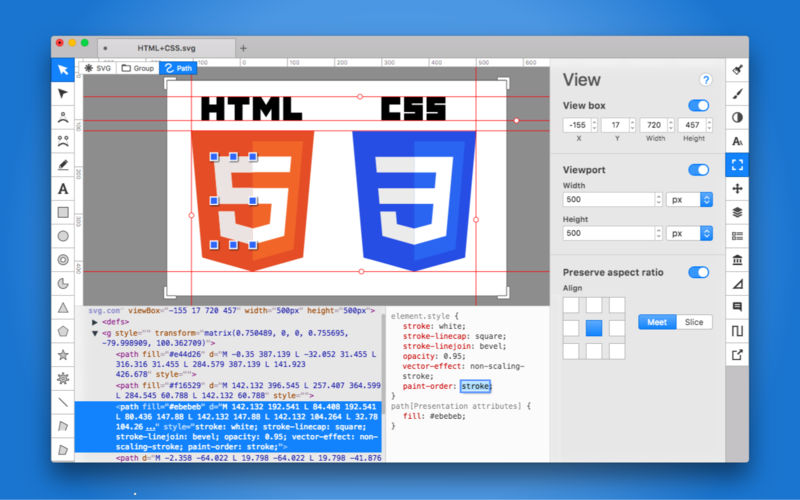The image size is (800, 500).
Task: Select the Pentagon shape tool
Action: 63,331
